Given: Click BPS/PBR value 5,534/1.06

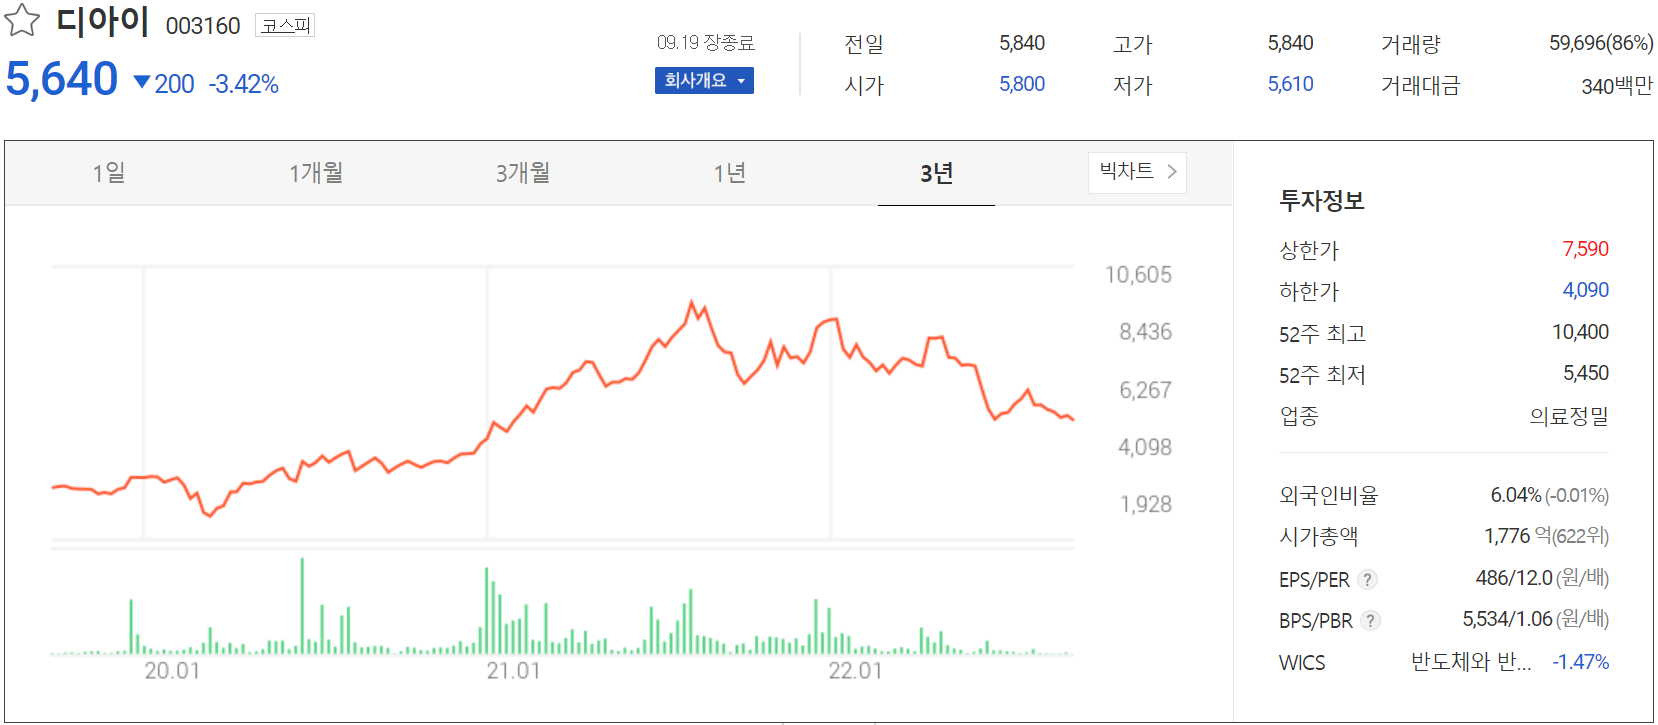Looking at the screenshot, I should tap(1508, 619).
